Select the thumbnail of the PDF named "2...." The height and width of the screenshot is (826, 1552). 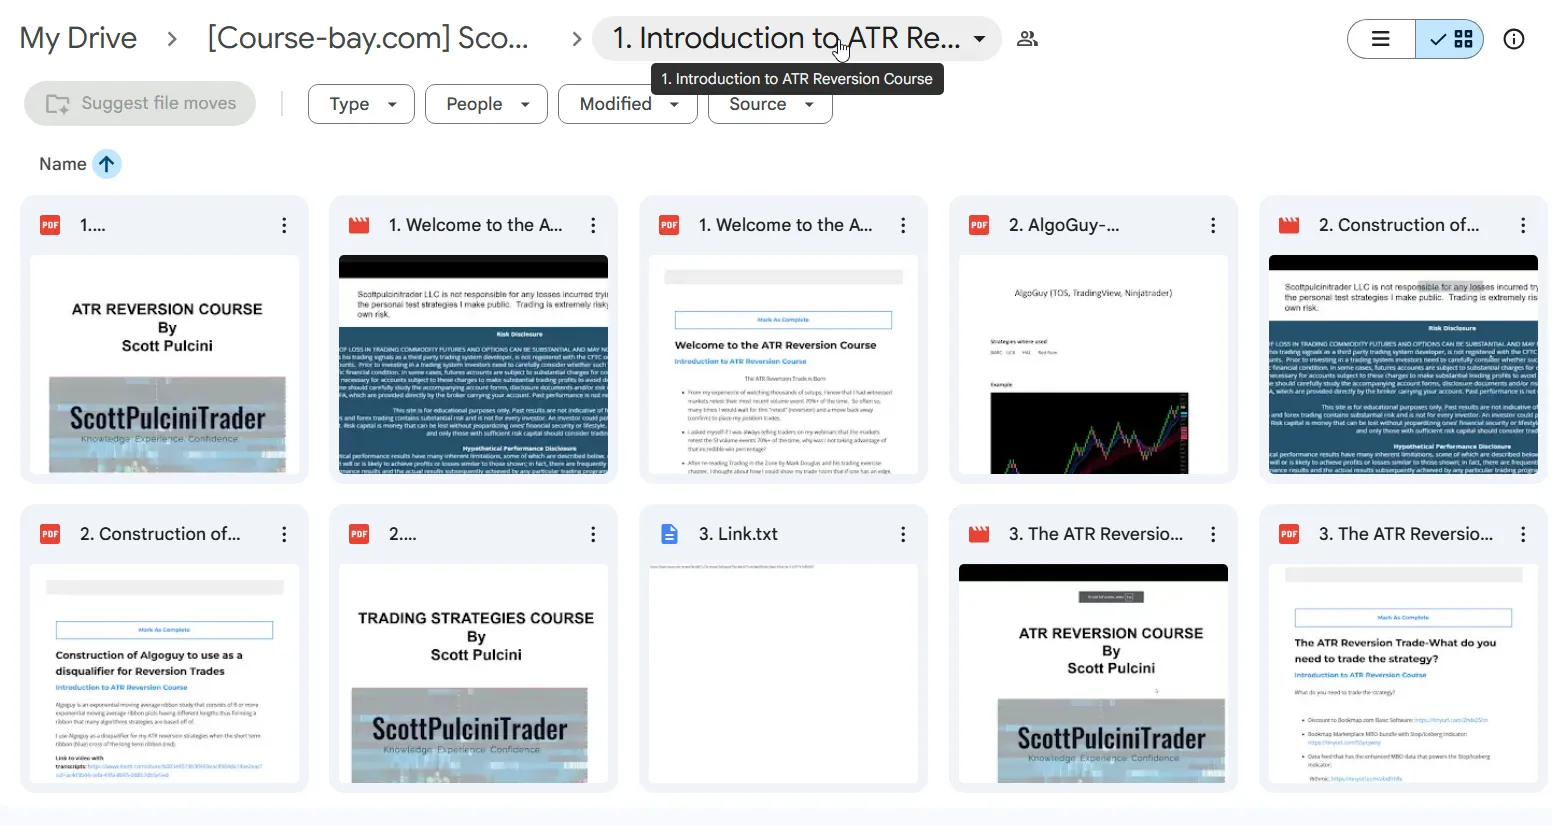point(474,673)
